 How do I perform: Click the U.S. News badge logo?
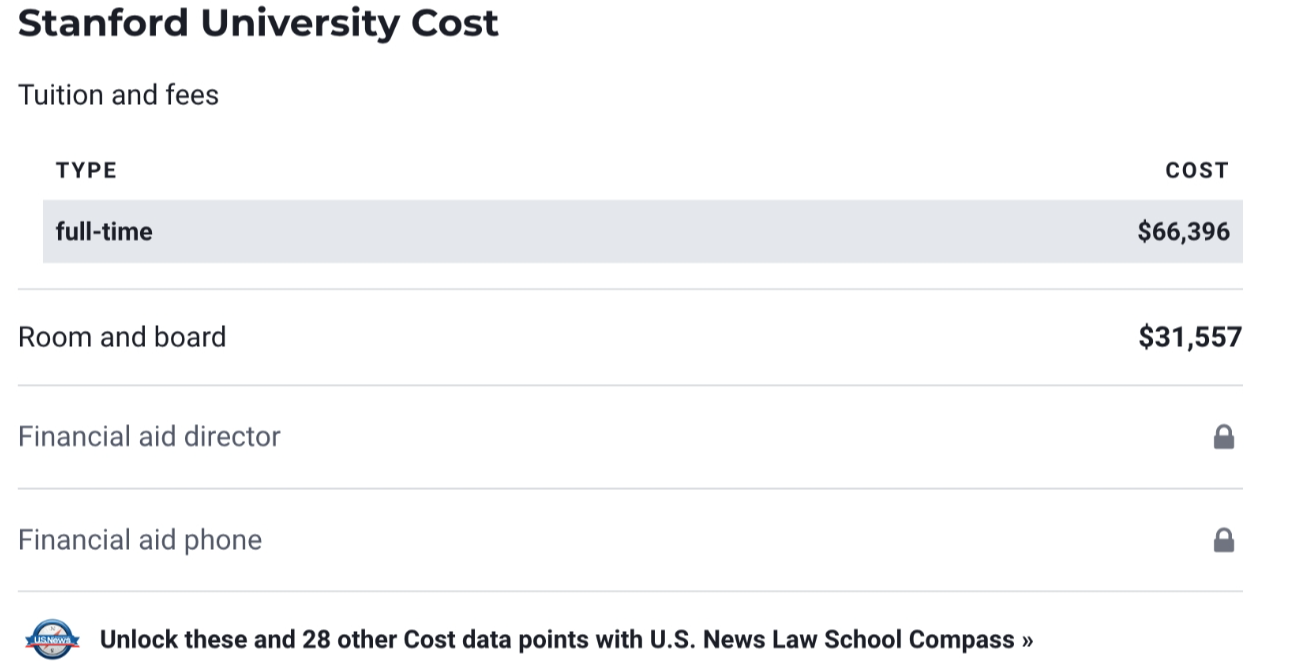52,640
